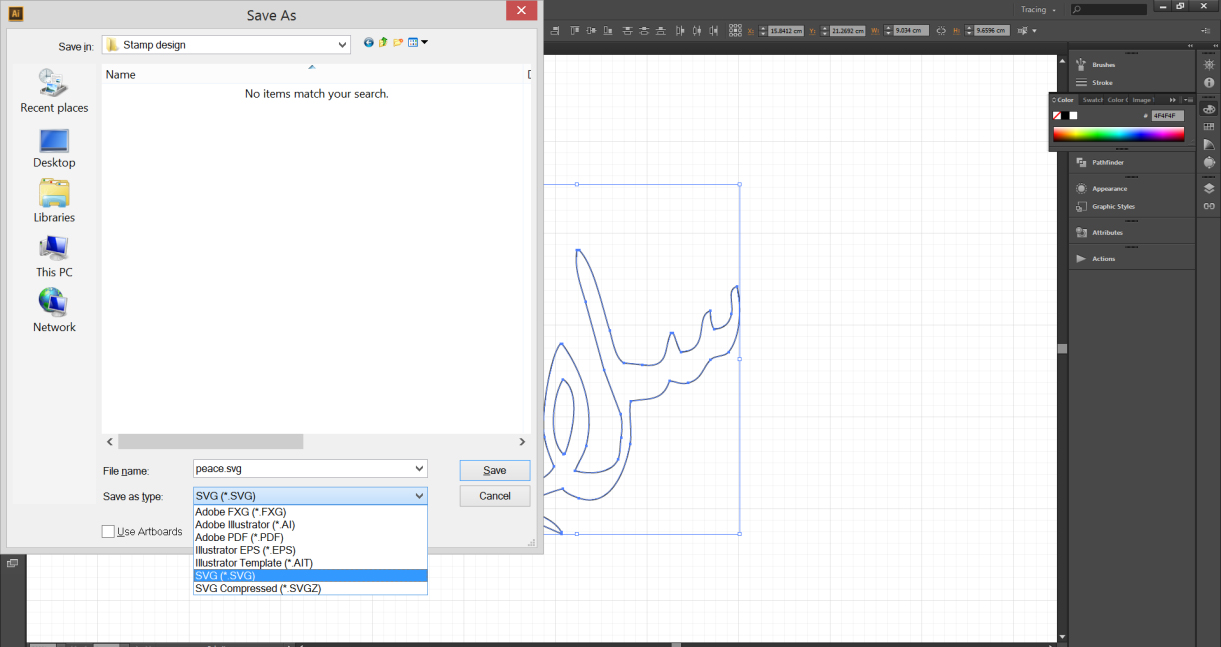Go up one folder level

click(x=383, y=42)
